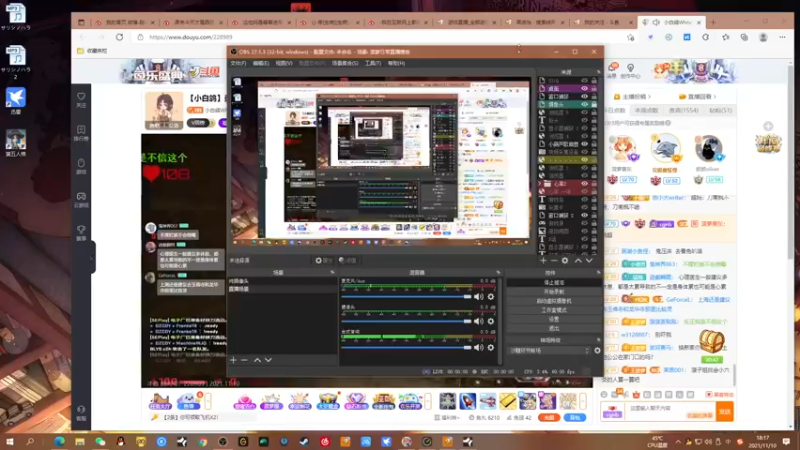The image size is (800, 450).
Task: Open the ranking icon in Douyu sidebar
Action: (x=81, y=133)
